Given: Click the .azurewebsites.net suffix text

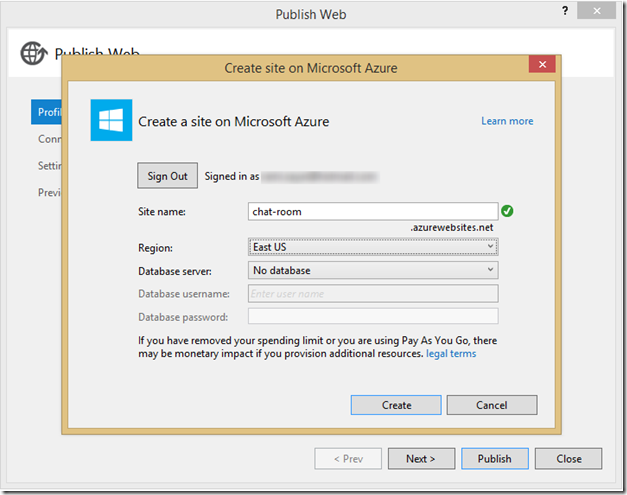Looking at the screenshot, I should pyautogui.click(x=451, y=227).
